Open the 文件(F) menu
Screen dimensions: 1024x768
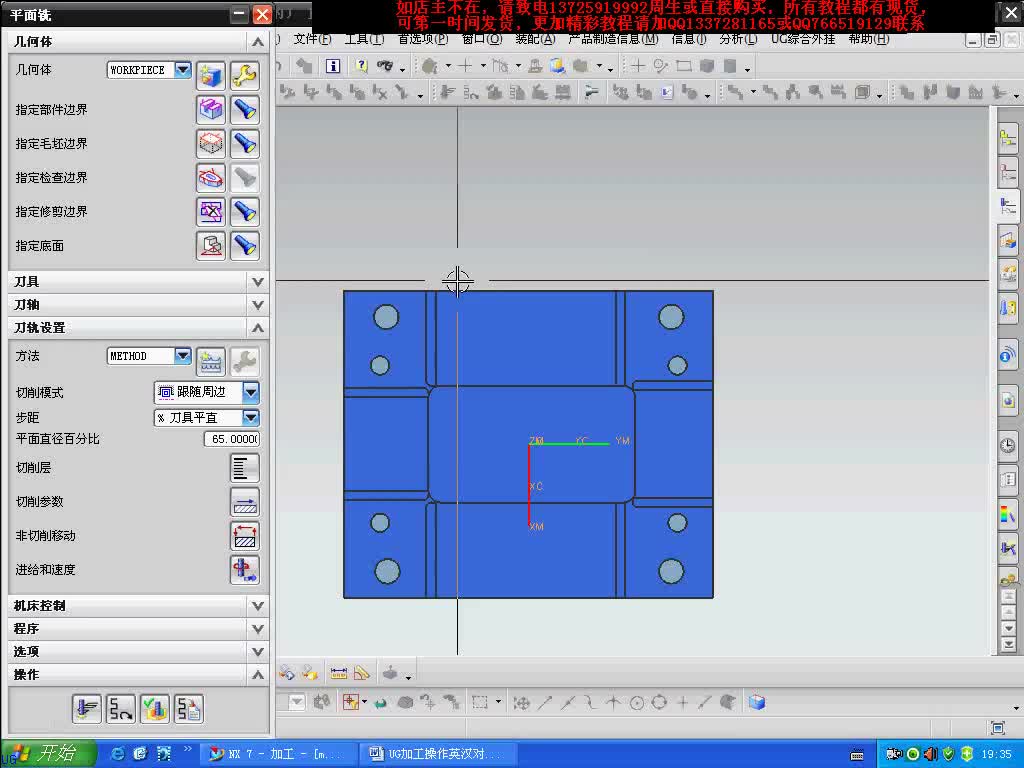[x=312, y=39]
